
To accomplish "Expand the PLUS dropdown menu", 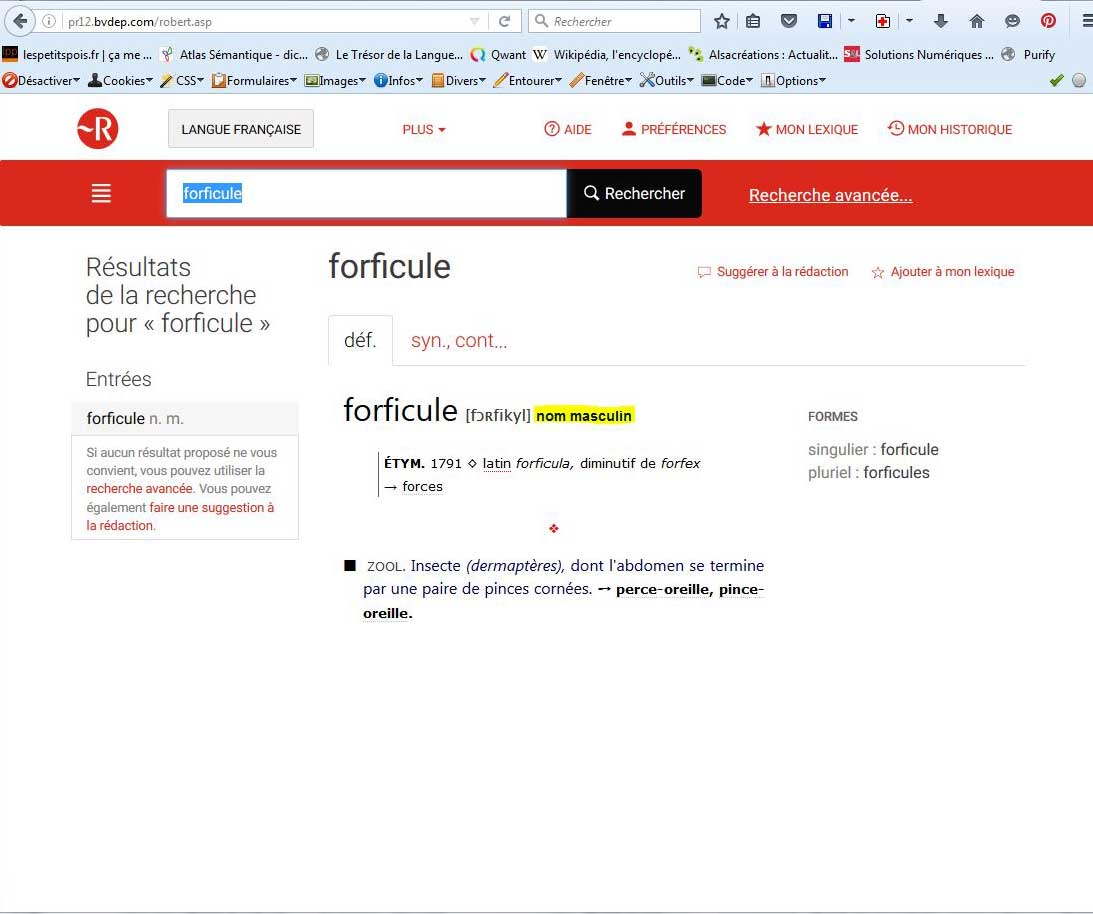I will coord(424,129).
